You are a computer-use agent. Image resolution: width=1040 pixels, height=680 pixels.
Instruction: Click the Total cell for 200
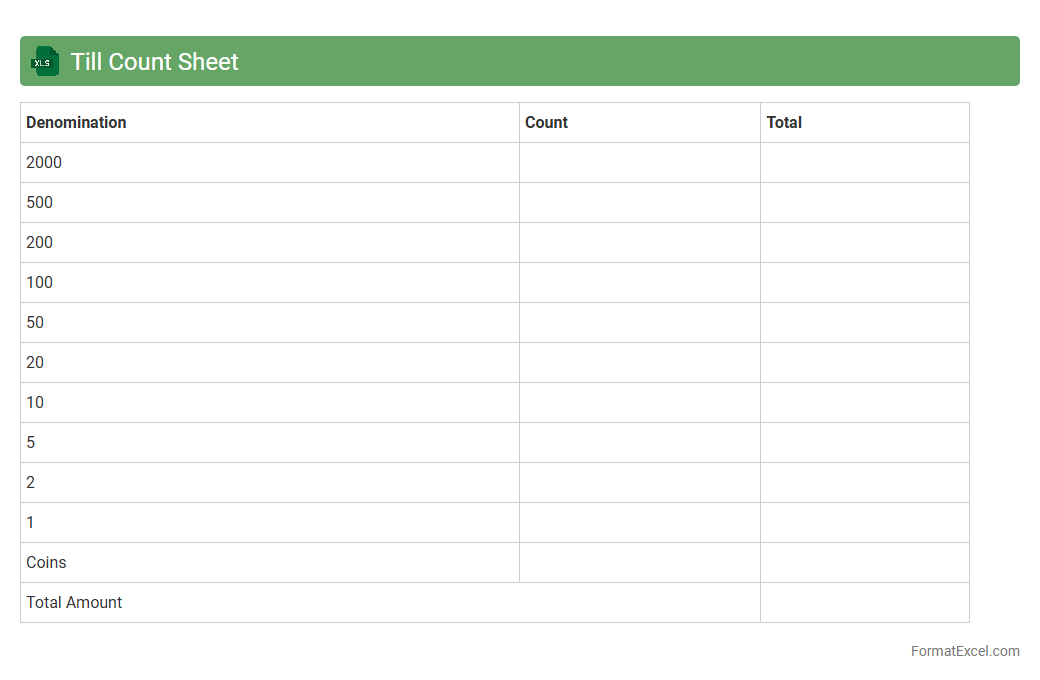coord(864,242)
